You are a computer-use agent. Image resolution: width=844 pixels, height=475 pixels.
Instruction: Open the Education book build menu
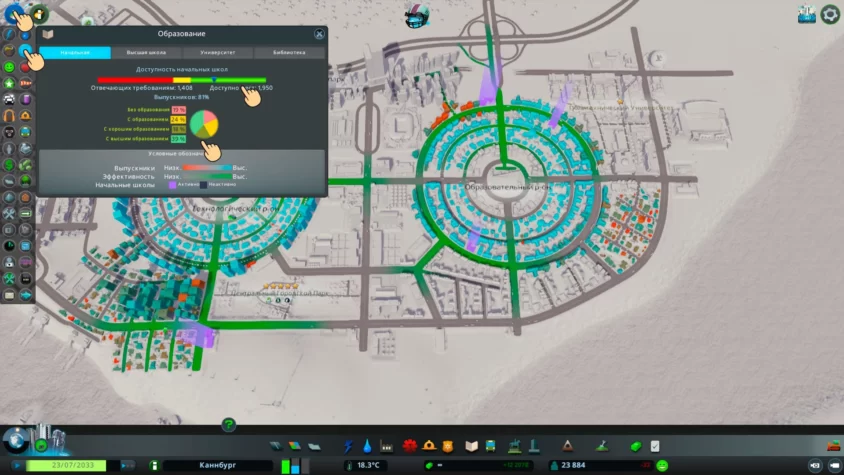click(x=472, y=446)
